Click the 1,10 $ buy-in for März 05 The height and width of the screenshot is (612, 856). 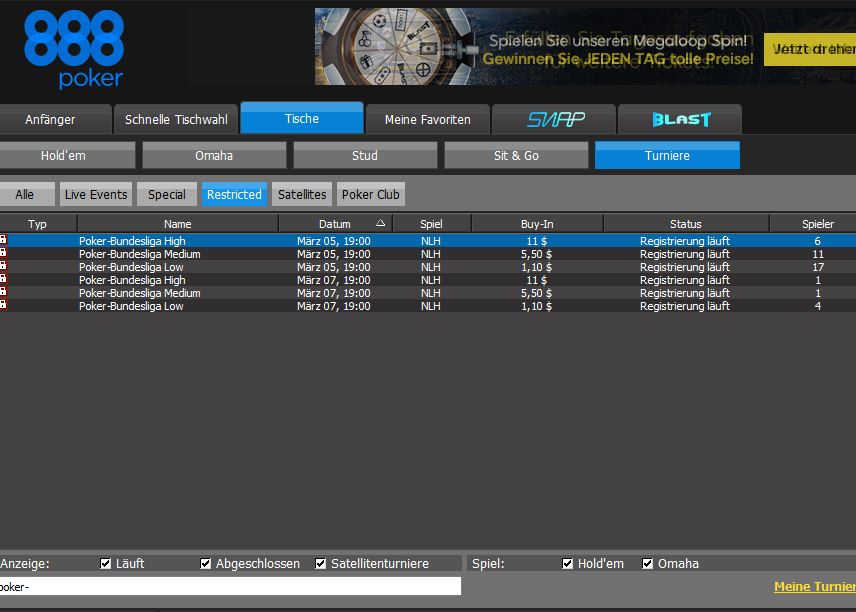536,267
